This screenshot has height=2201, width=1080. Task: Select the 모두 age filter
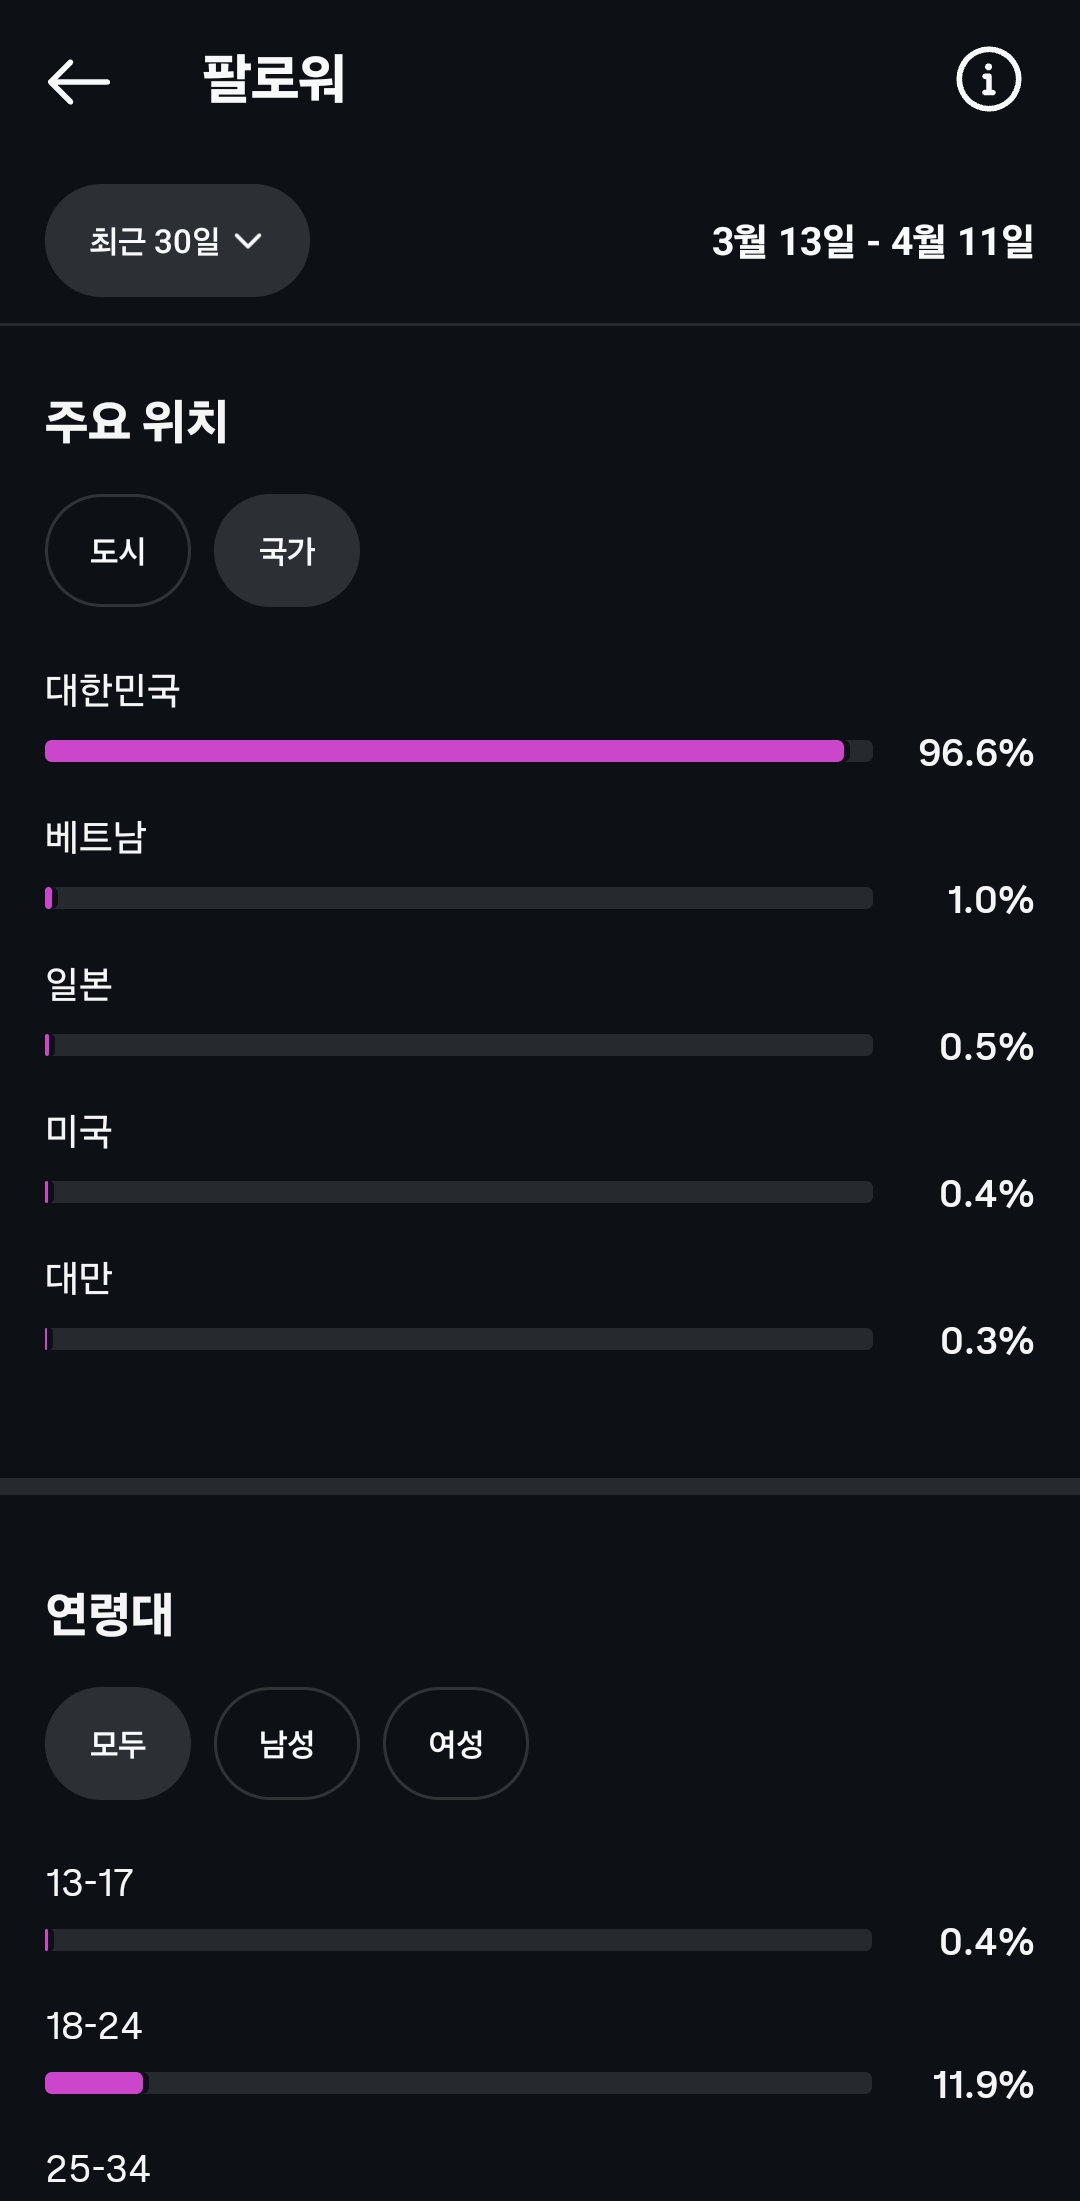[118, 1744]
